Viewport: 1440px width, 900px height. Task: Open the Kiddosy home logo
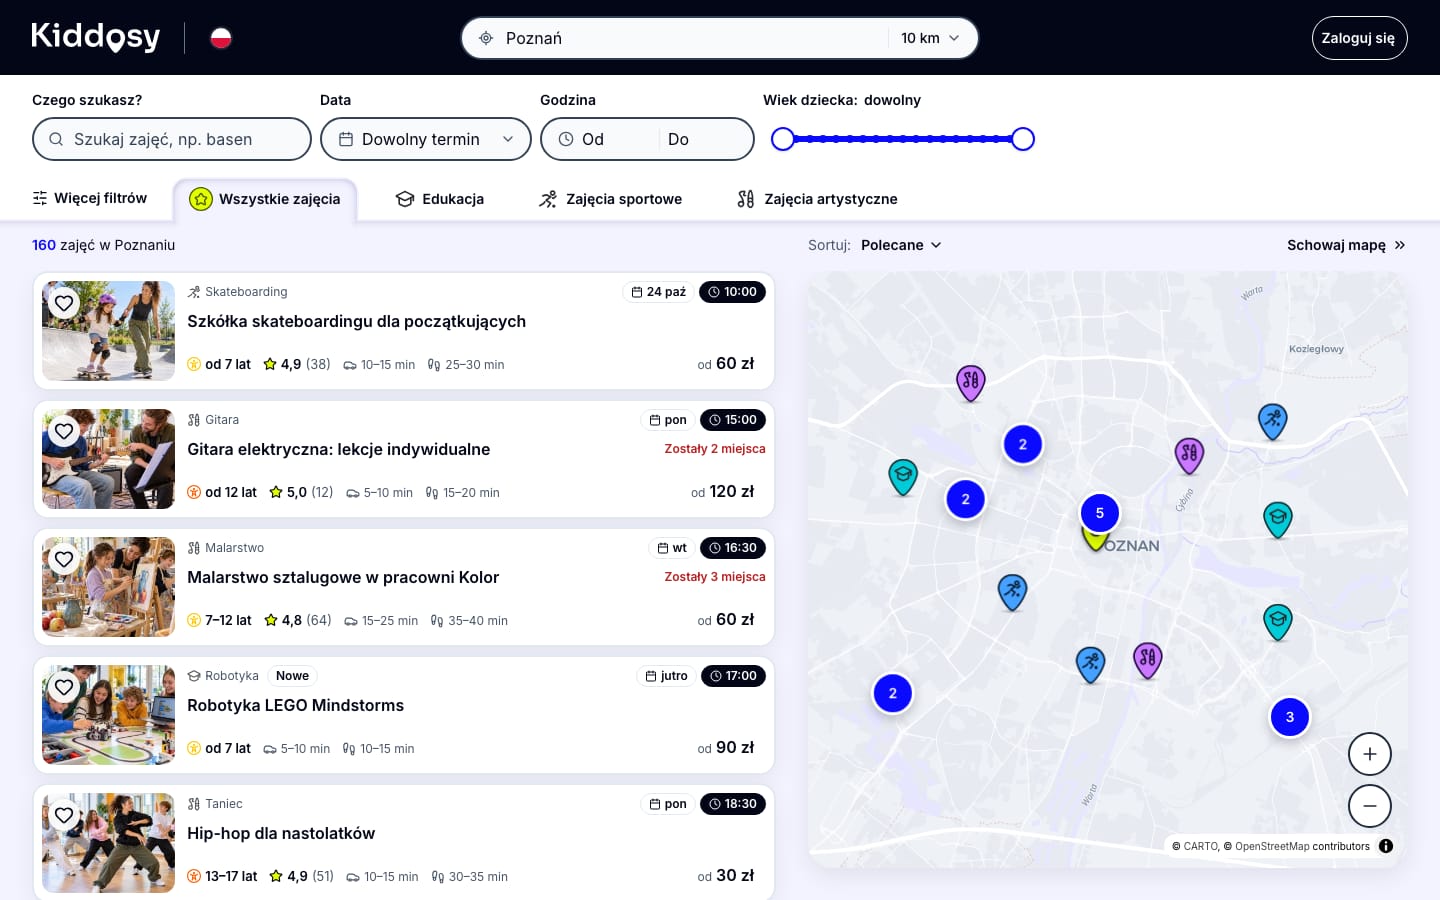point(96,37)
